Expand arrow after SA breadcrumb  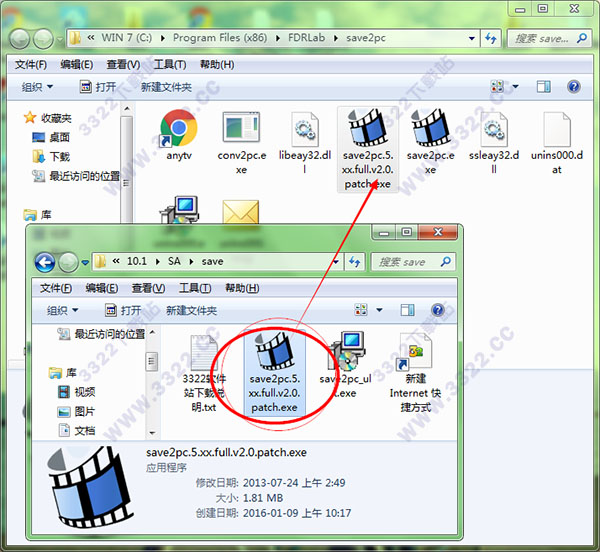191,262
